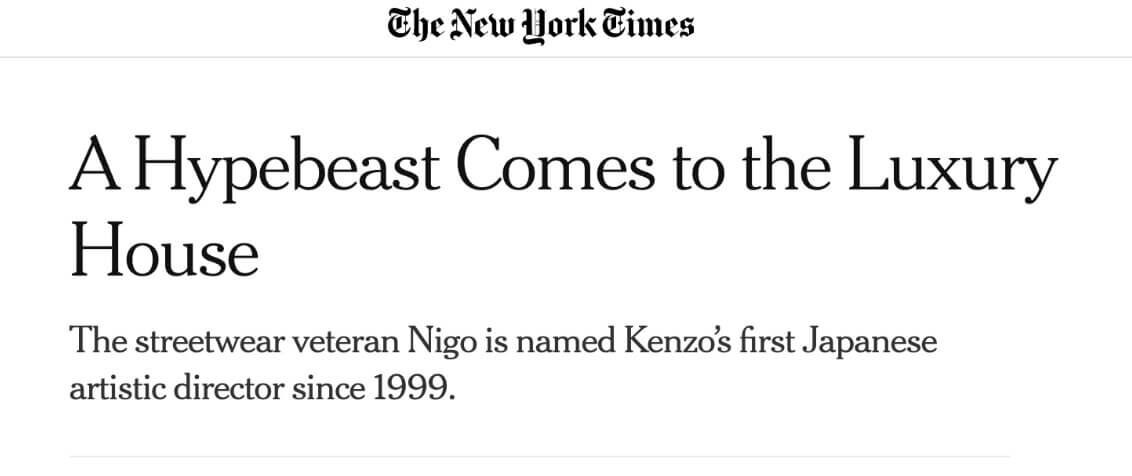Click the "Times" part of the masthead
1132x476 pixels.
click(x=647, y=25)
